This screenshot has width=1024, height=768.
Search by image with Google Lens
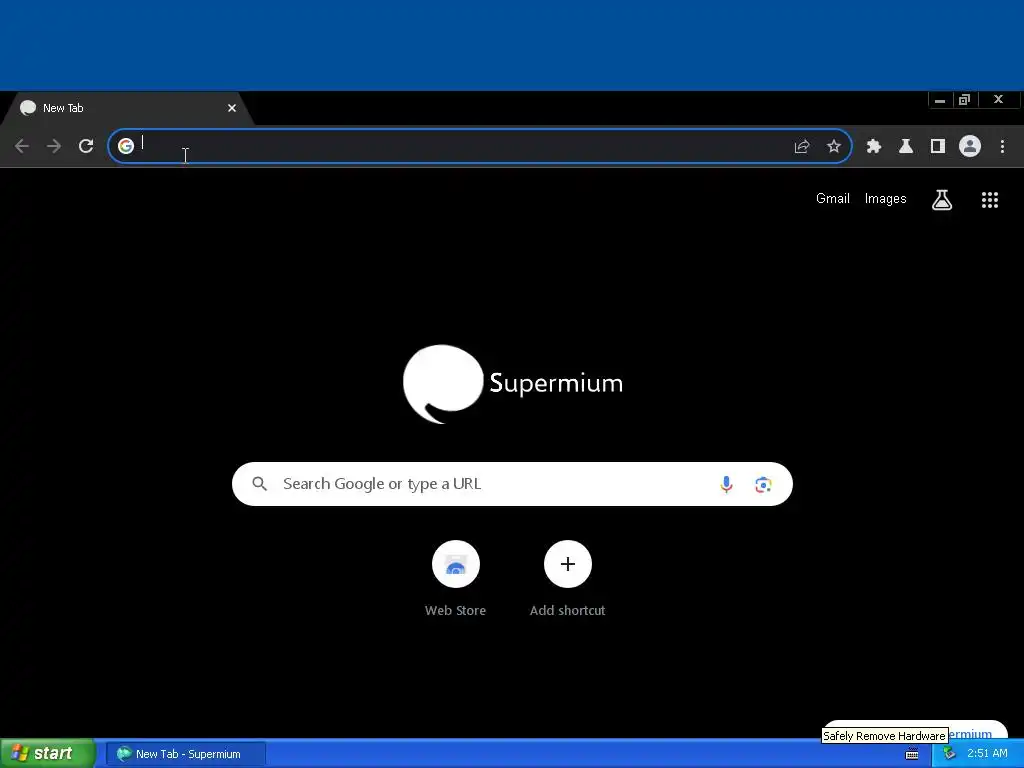pyautogui.click(x=763, y=485)
